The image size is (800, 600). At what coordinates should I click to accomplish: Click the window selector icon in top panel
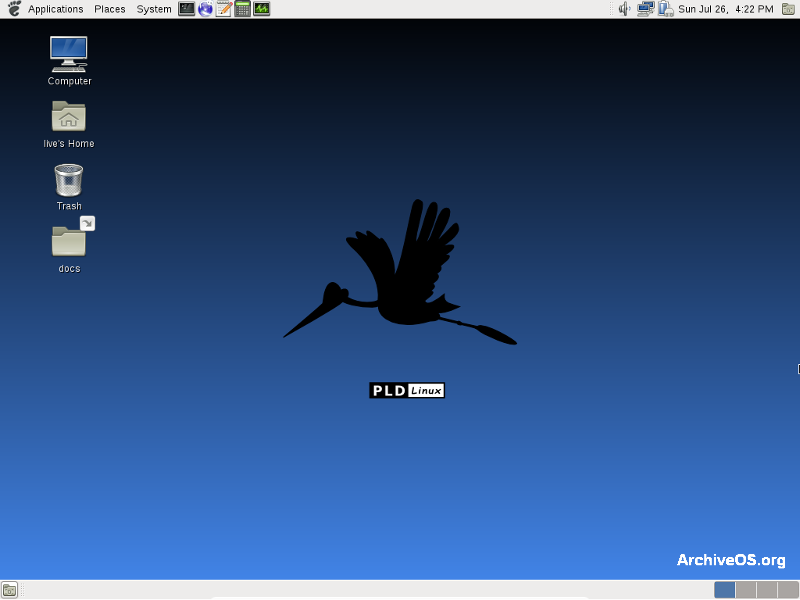click(x=788, y=9)
